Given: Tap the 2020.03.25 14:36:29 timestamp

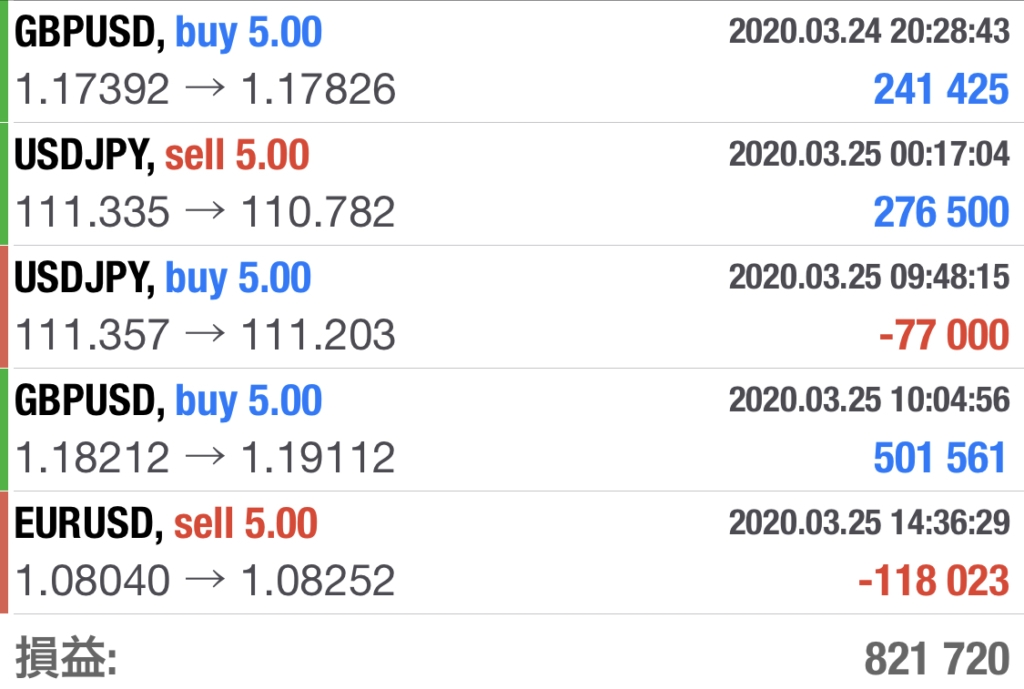Looking at the screenshot, I should (869, 522).
